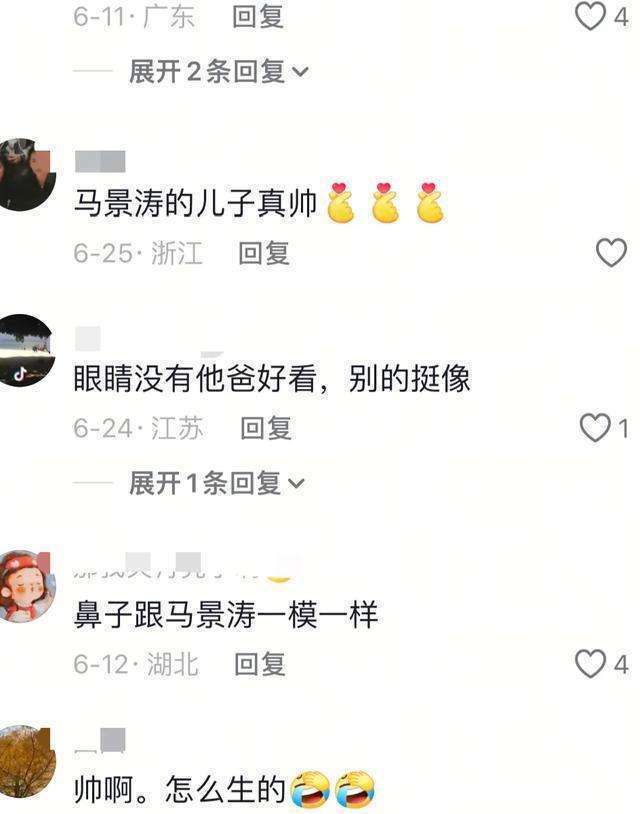Tap the first finger-heart emoji

click(341, 202)
